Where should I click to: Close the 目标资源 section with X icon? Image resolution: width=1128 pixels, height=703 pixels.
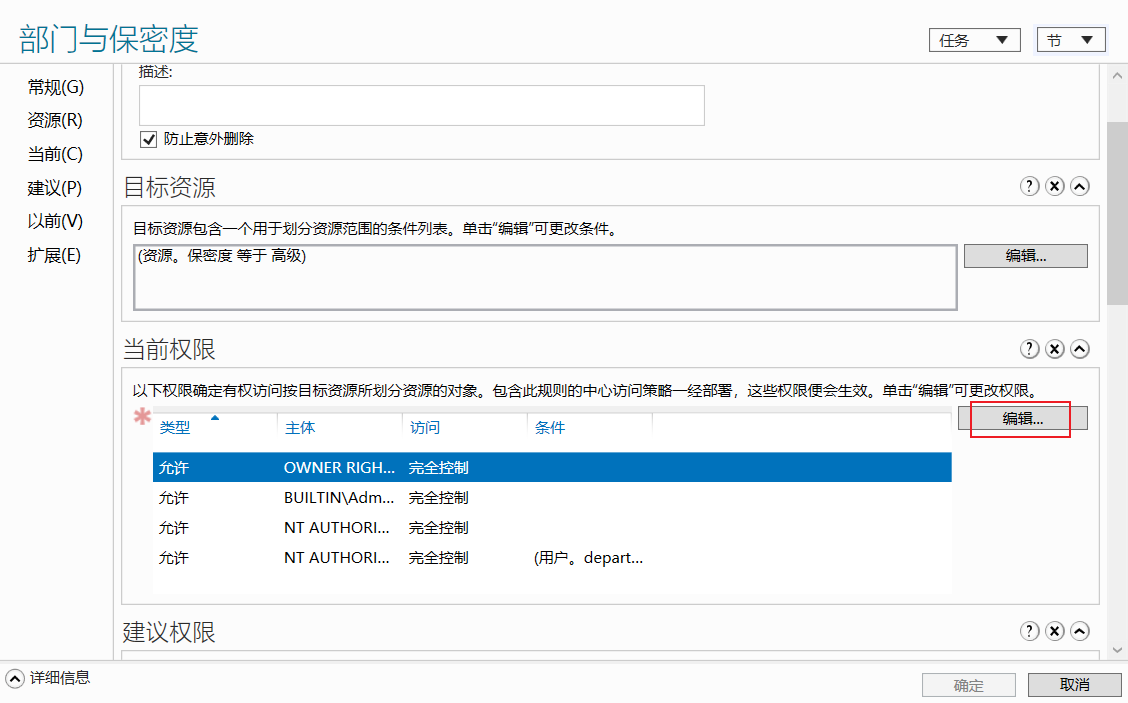[1055, 186]
